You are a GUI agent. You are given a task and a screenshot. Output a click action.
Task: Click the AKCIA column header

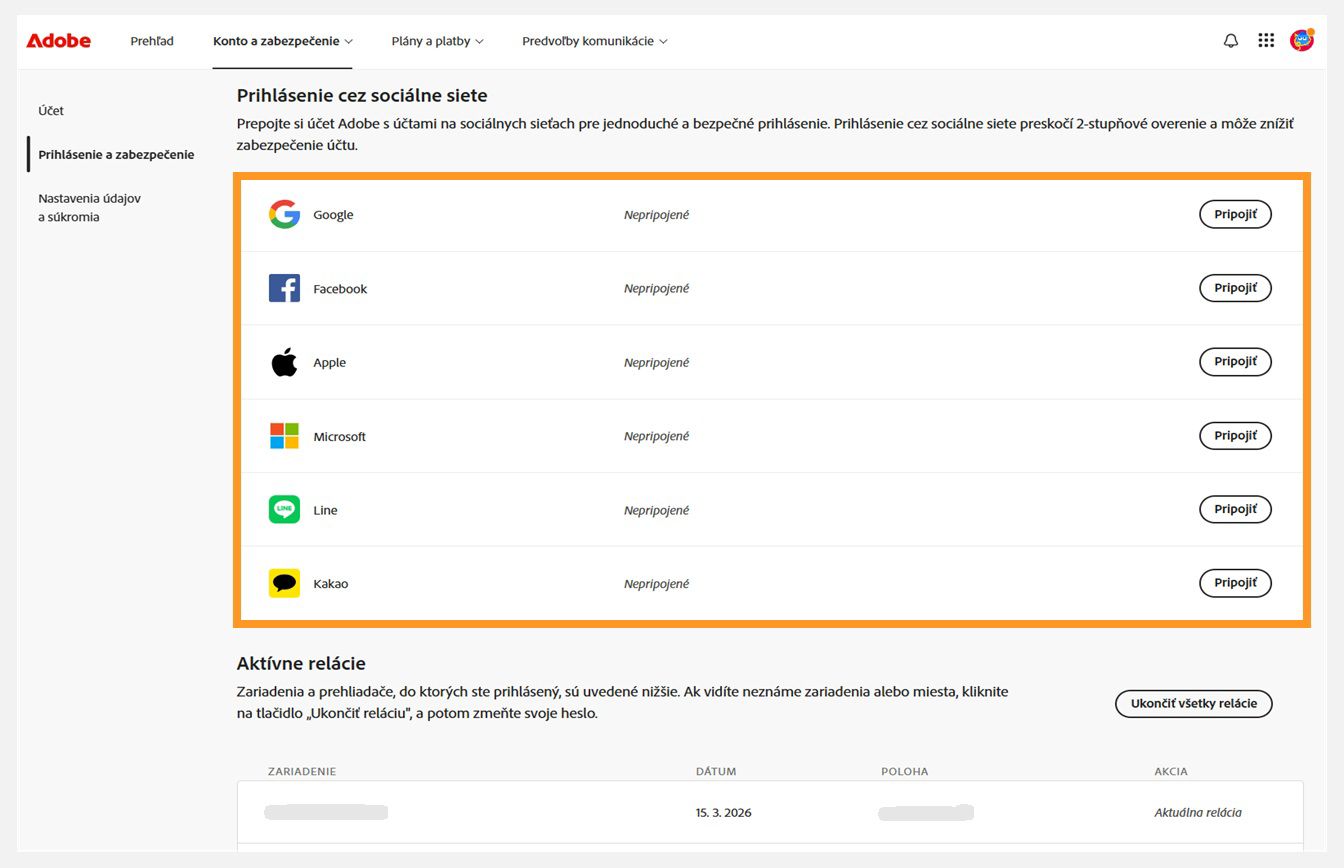click(x=1171, y=772)
